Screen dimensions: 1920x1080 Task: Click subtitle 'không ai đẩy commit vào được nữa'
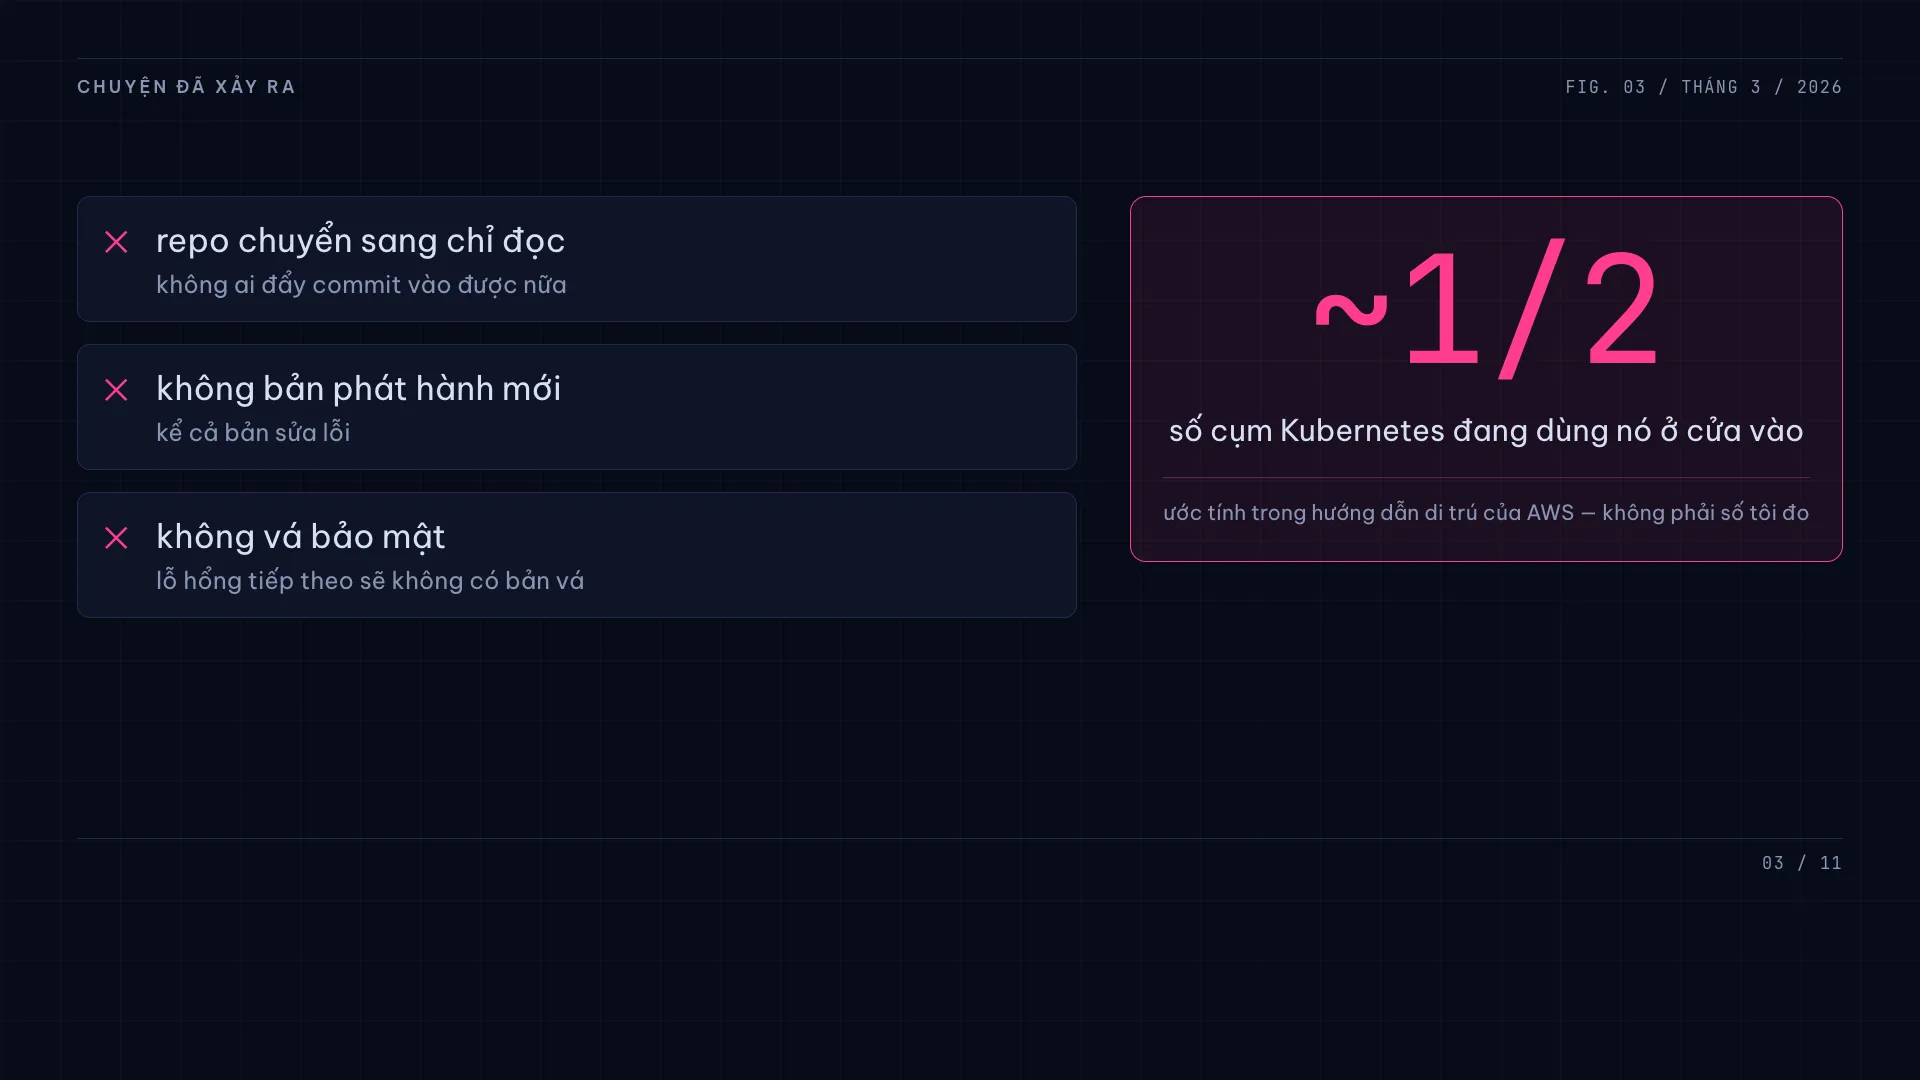point(361,285)
